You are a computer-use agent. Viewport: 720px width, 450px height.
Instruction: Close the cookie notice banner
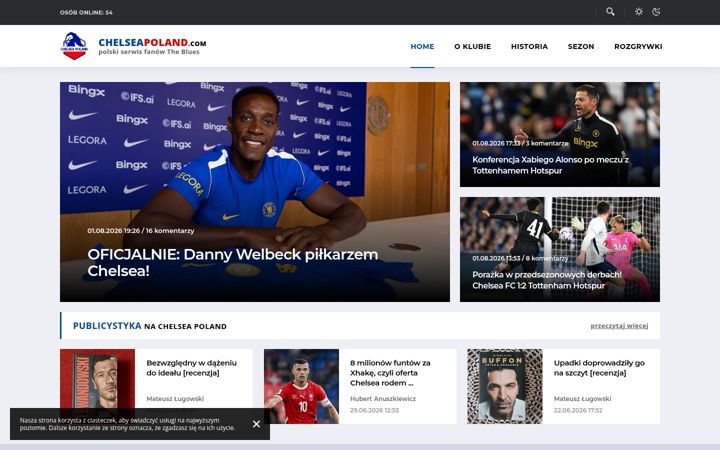click(256, 424)
